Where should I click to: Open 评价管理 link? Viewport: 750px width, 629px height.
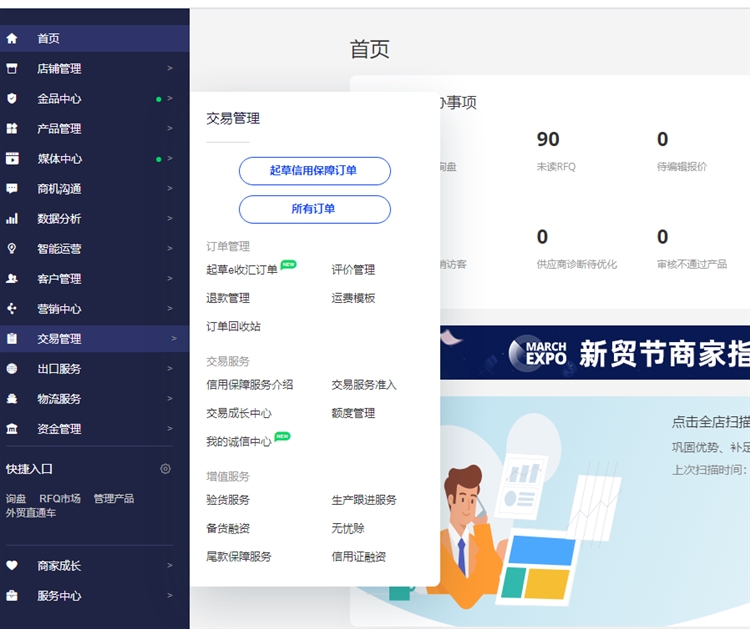[x=353, y=270]
